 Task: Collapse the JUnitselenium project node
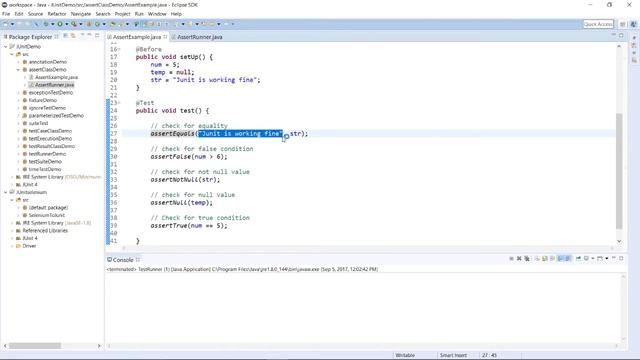6,192
